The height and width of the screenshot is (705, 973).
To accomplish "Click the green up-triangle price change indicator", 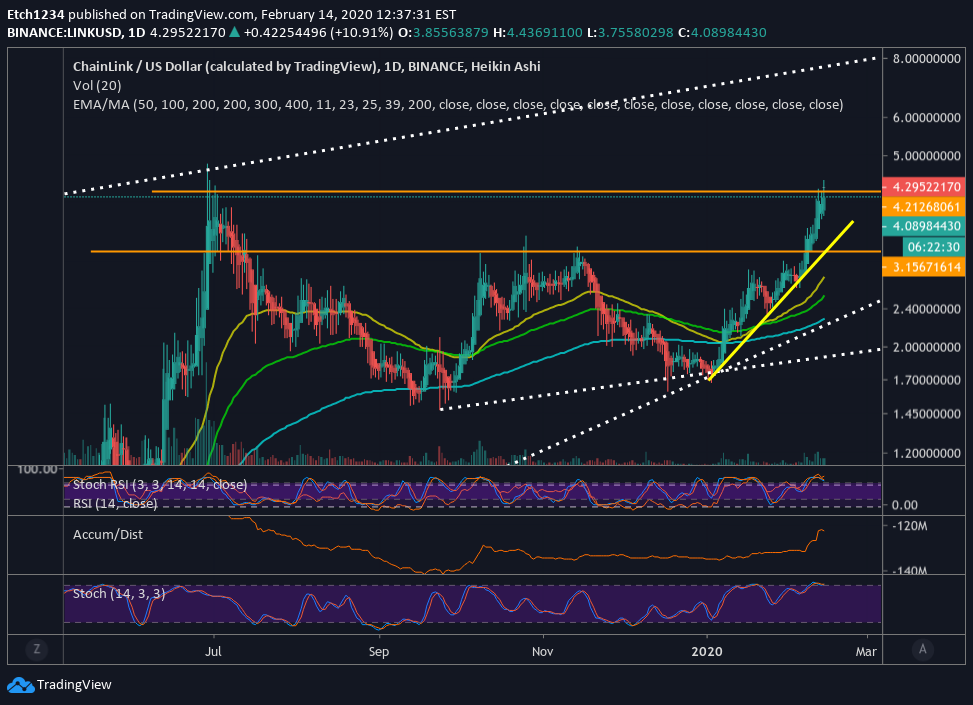I will tap(235, 32).
